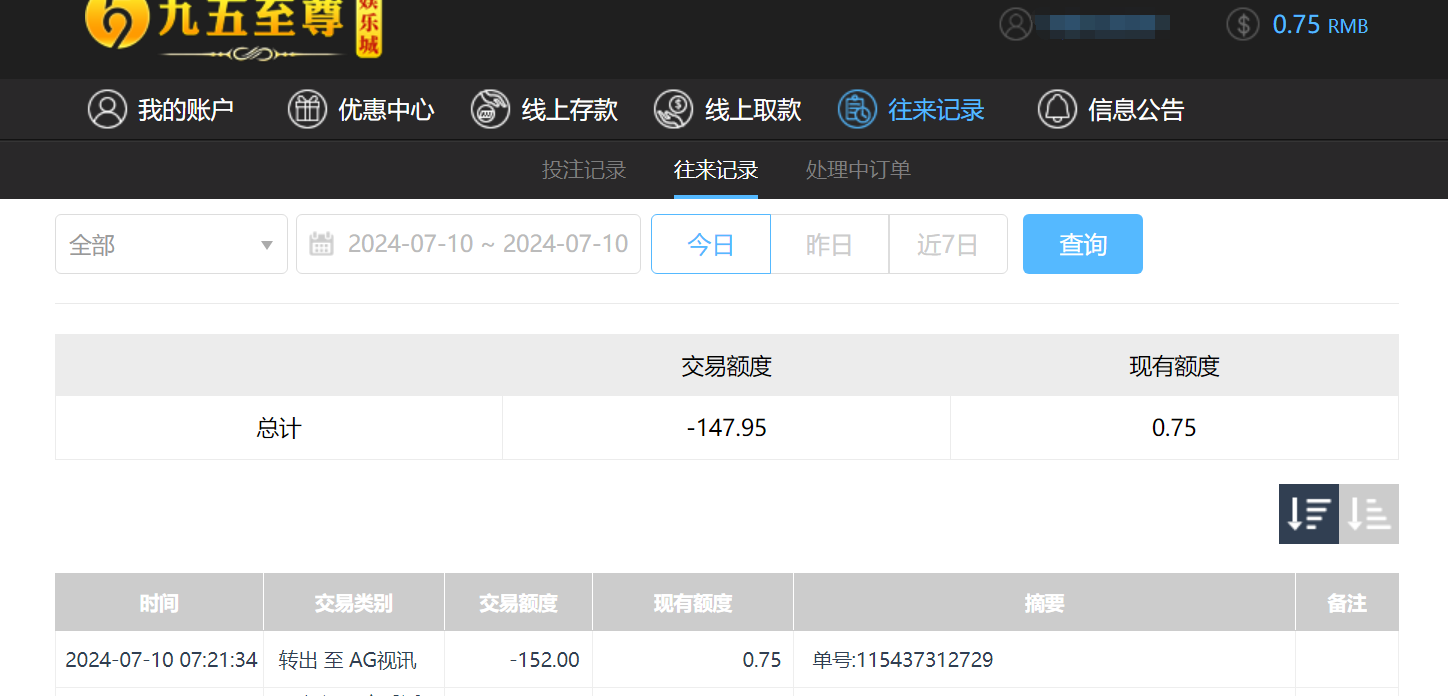Expand the 全部 category dropdown
This screenshot has height=696, width=1448.
(x=170, y=243)
